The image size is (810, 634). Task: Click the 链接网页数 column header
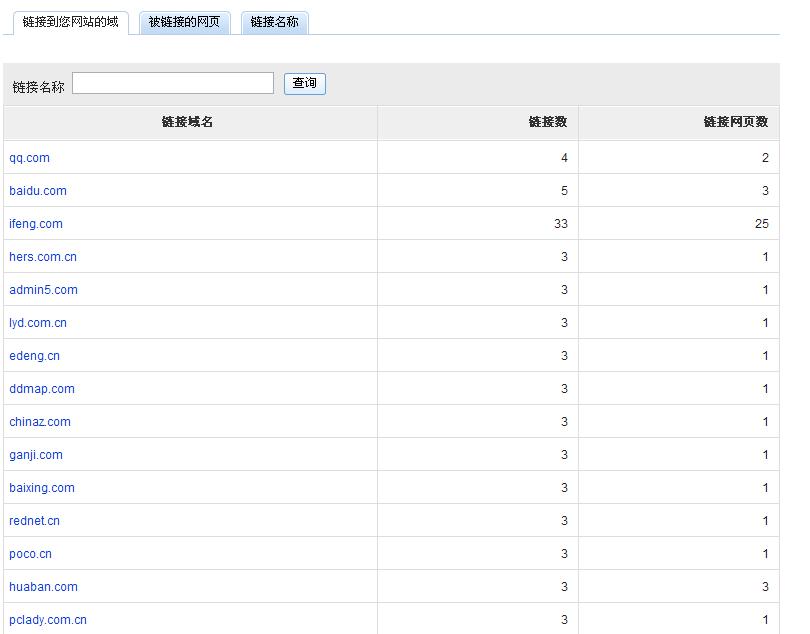(735, 122)
